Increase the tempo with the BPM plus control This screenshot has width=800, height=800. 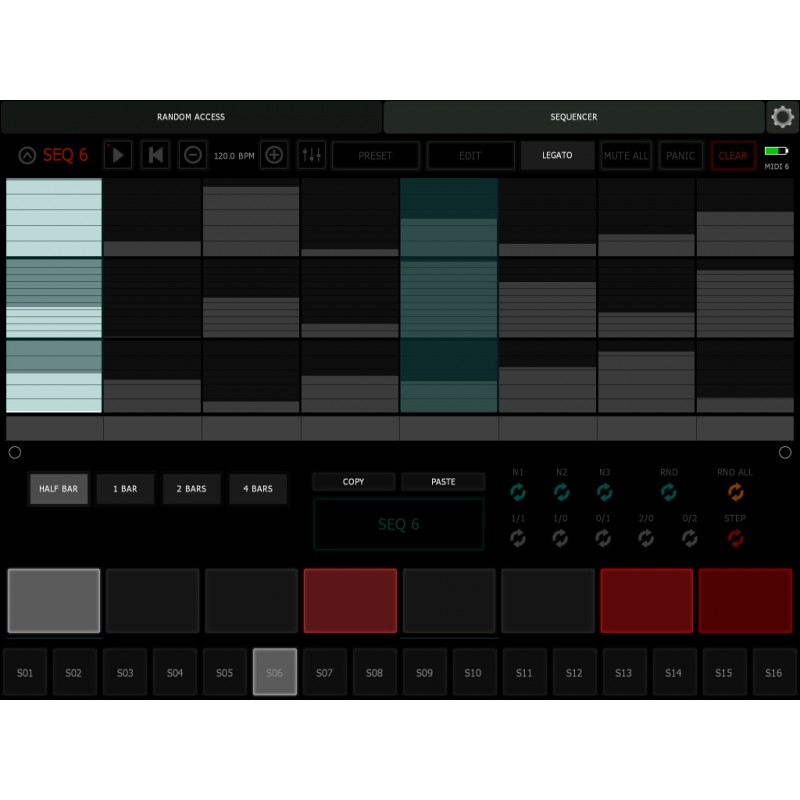(x=274, y=155)
